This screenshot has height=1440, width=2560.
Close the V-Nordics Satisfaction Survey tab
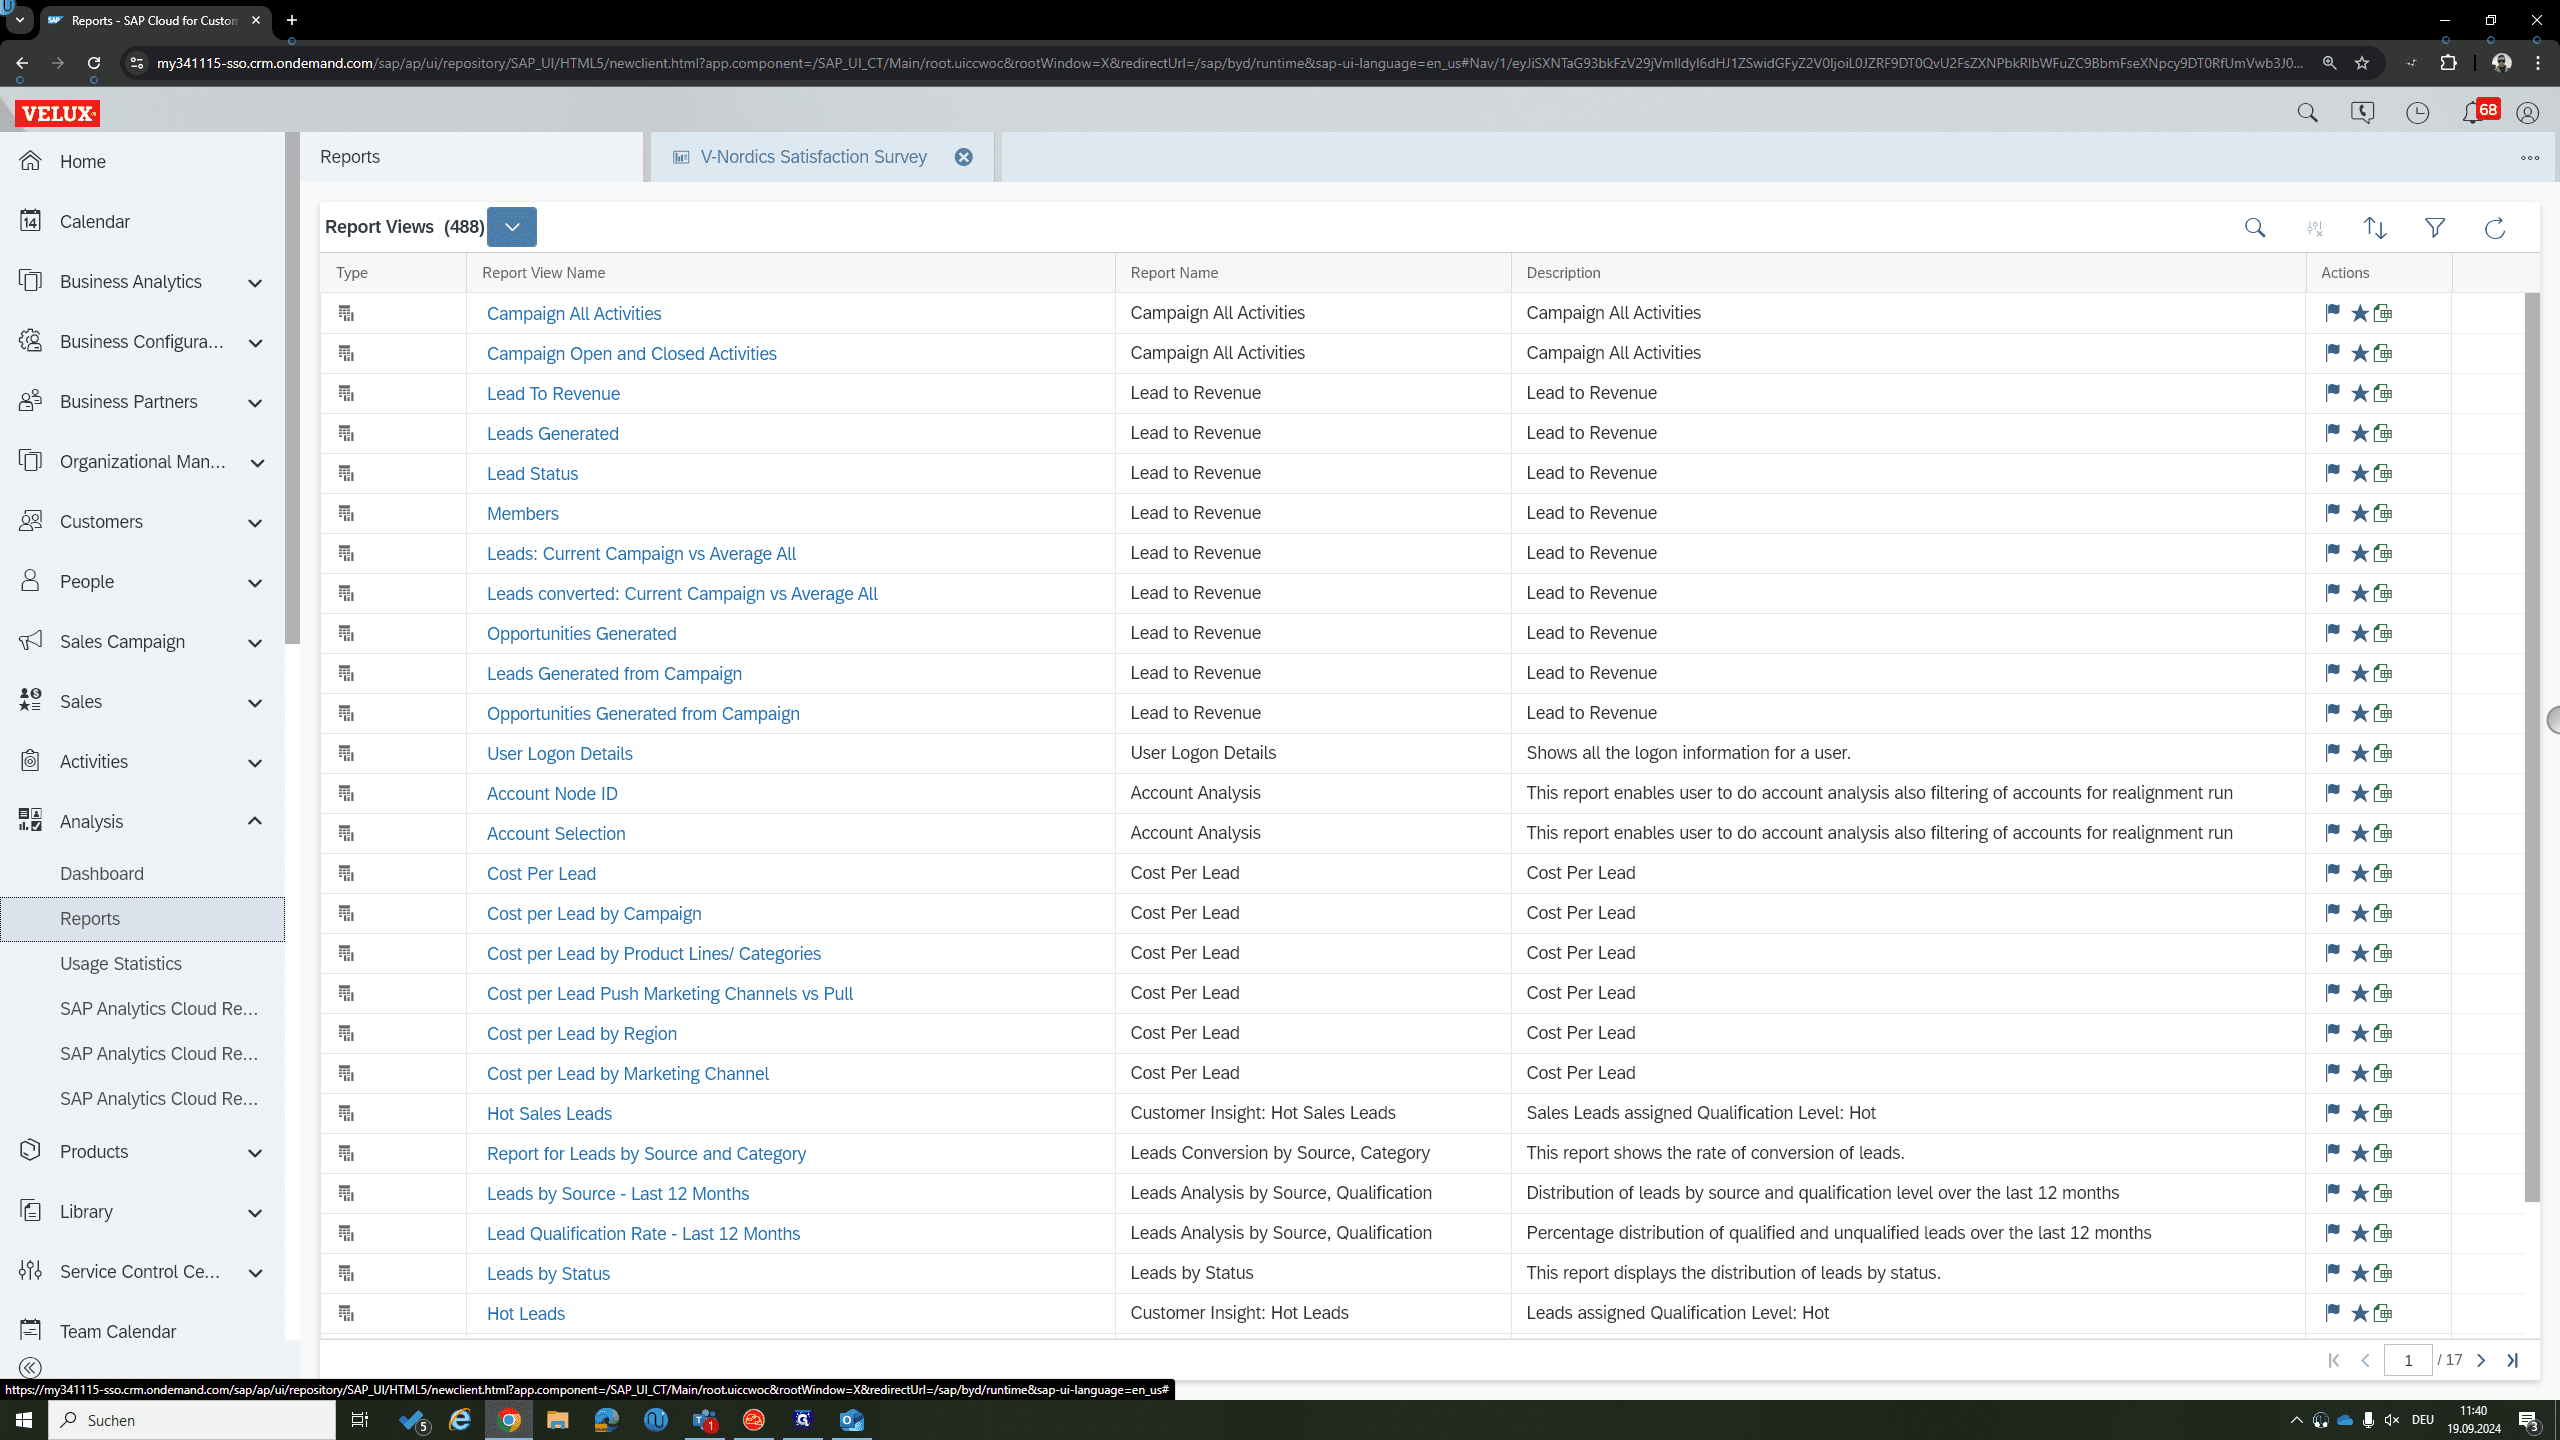pyautogui.click(x=963, y=157)
